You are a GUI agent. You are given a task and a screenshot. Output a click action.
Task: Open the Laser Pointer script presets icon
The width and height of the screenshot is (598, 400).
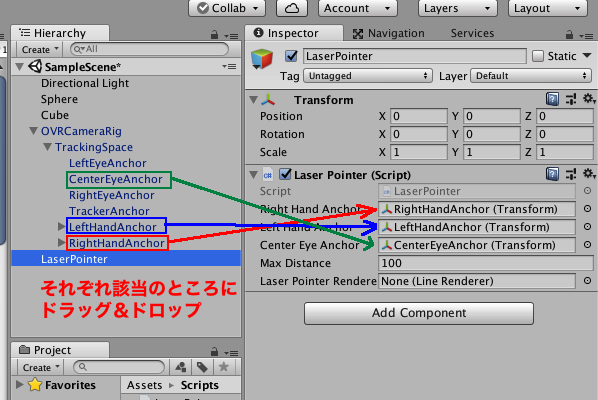tap(571, 175)
